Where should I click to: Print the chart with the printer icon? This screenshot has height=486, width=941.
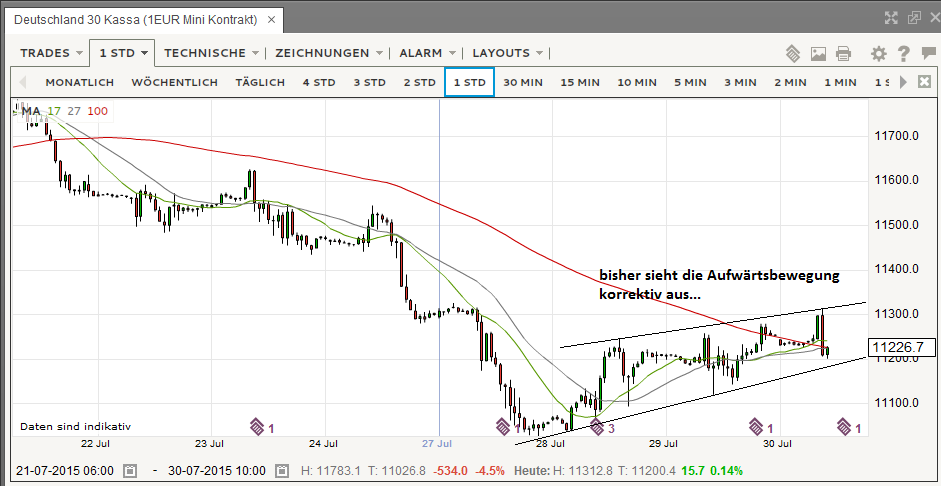point(843,53)
